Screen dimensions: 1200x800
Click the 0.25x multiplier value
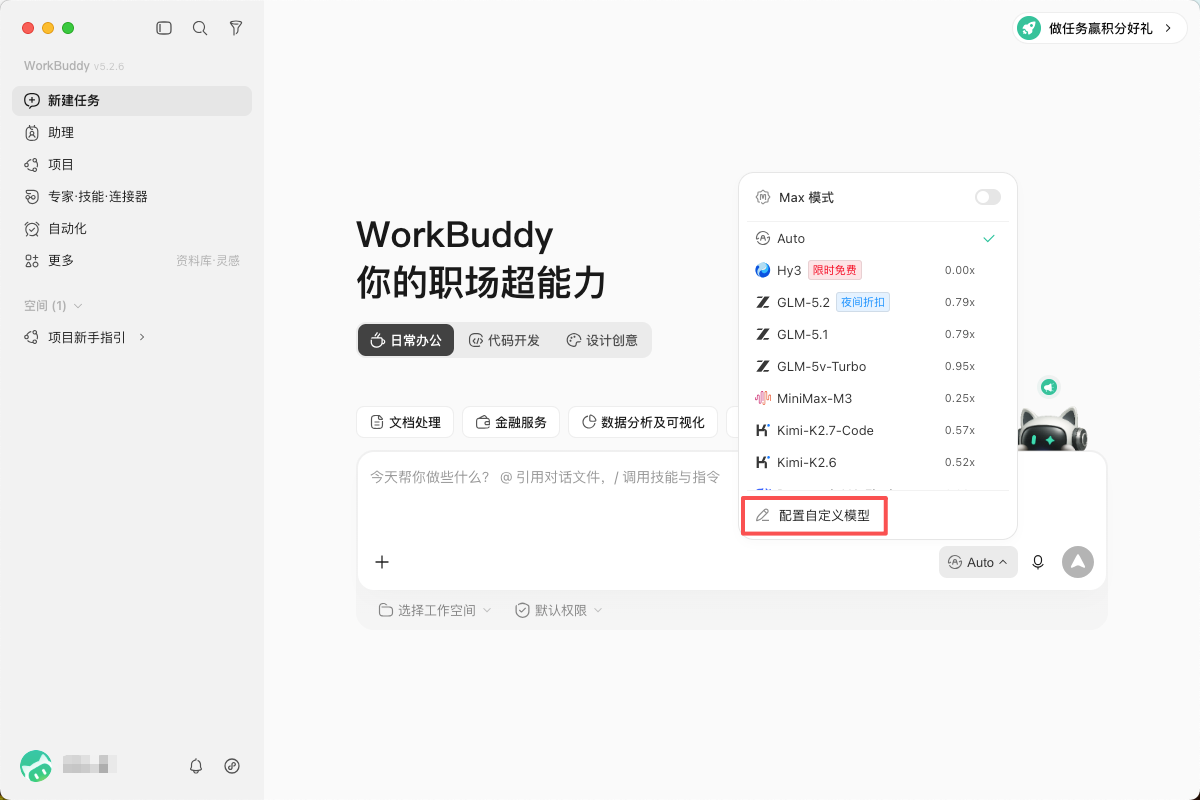pyautogui.click(x=960, y=398)
